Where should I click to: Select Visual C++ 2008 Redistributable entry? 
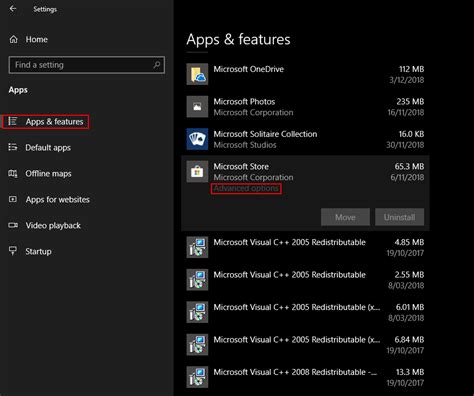click(305, 377)
